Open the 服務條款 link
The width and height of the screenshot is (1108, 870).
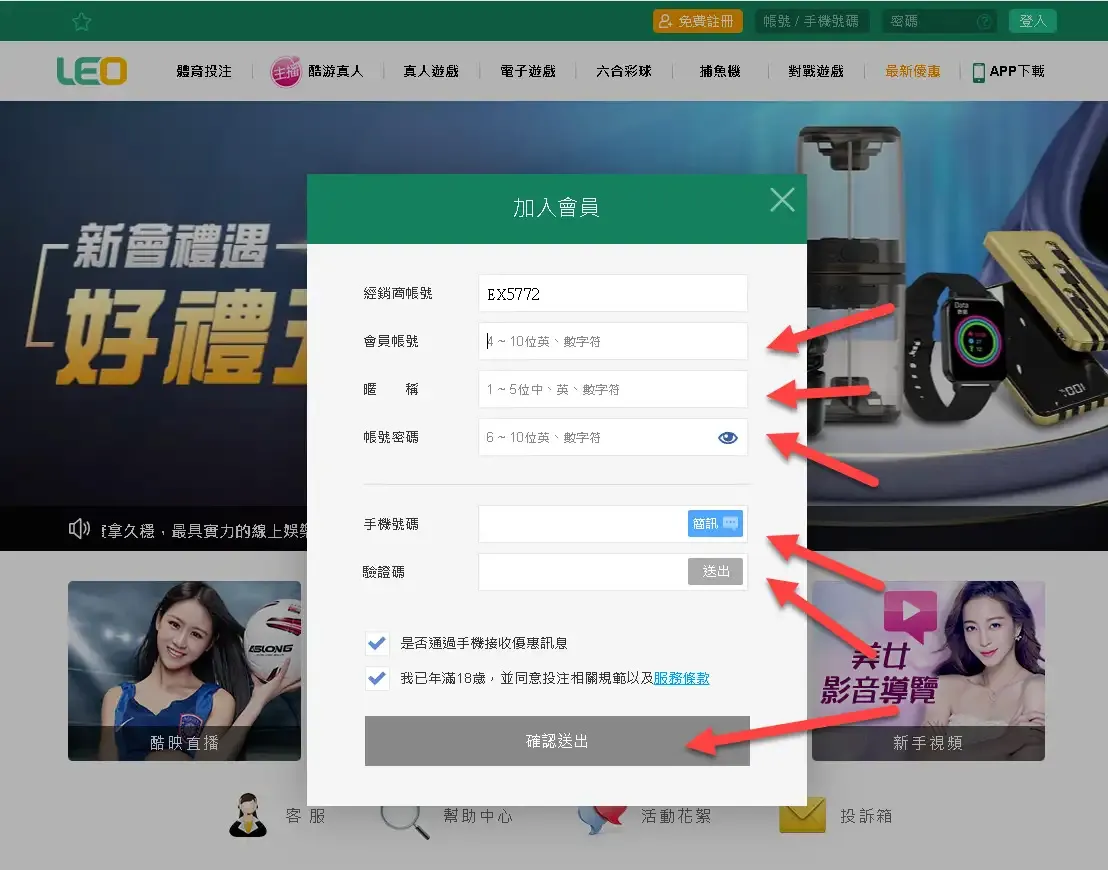[681, 678]
